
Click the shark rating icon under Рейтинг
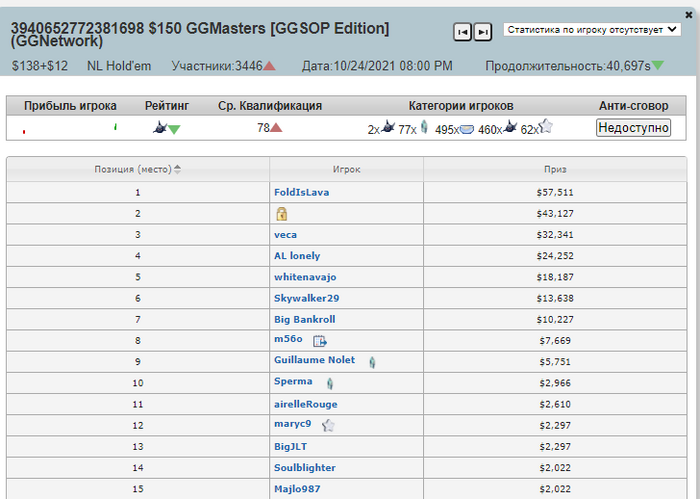[x=159, y=128]
